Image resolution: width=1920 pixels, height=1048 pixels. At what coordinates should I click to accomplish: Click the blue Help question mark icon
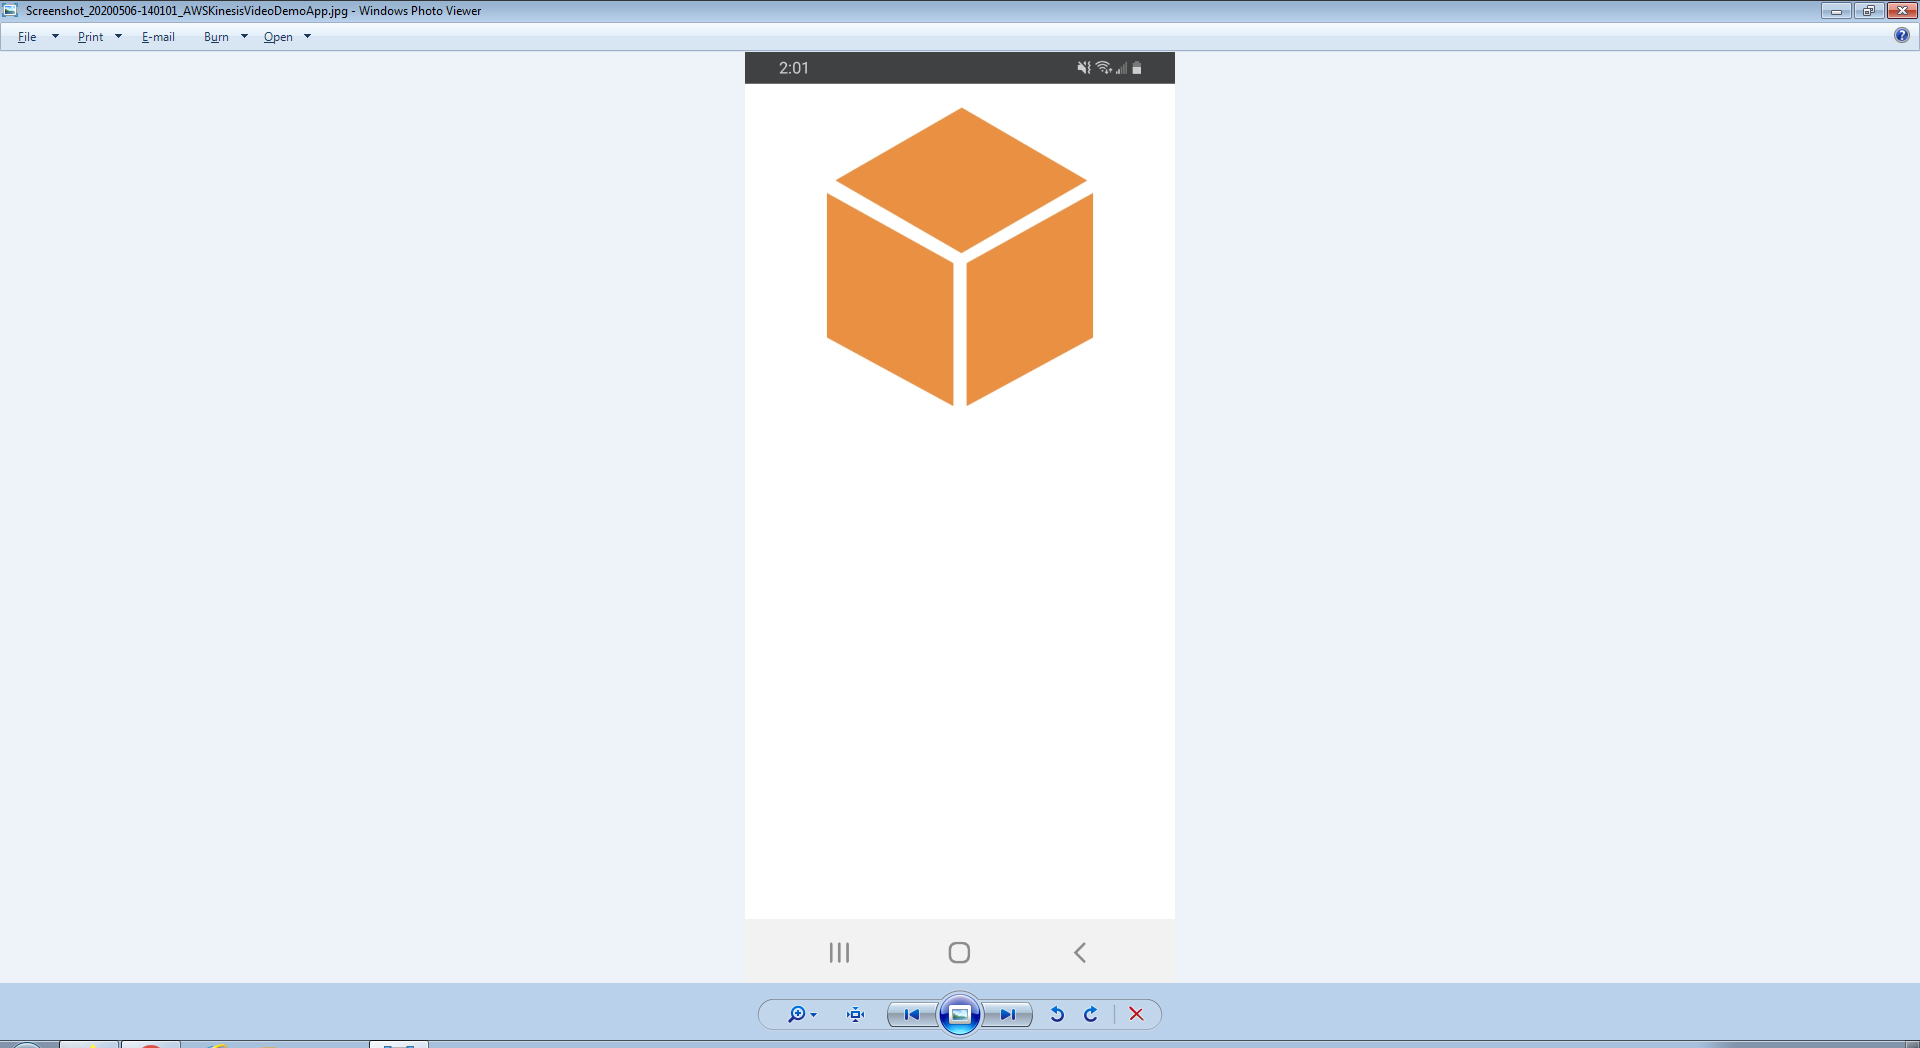[x=1901, y=36]
